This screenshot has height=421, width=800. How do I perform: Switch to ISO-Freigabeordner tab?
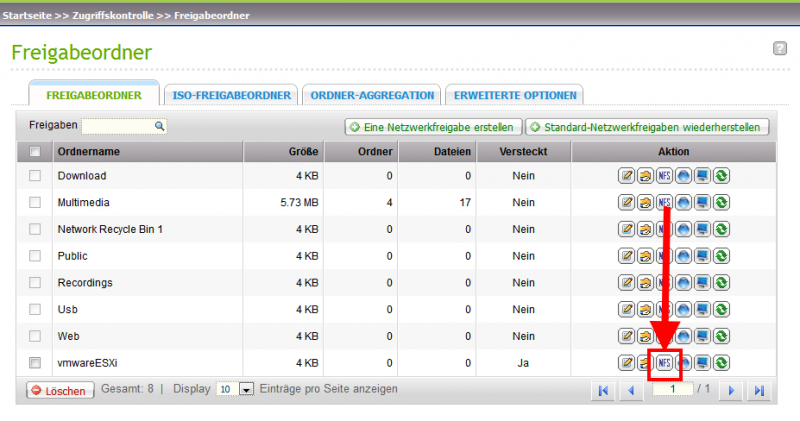[x=231, y=95]
